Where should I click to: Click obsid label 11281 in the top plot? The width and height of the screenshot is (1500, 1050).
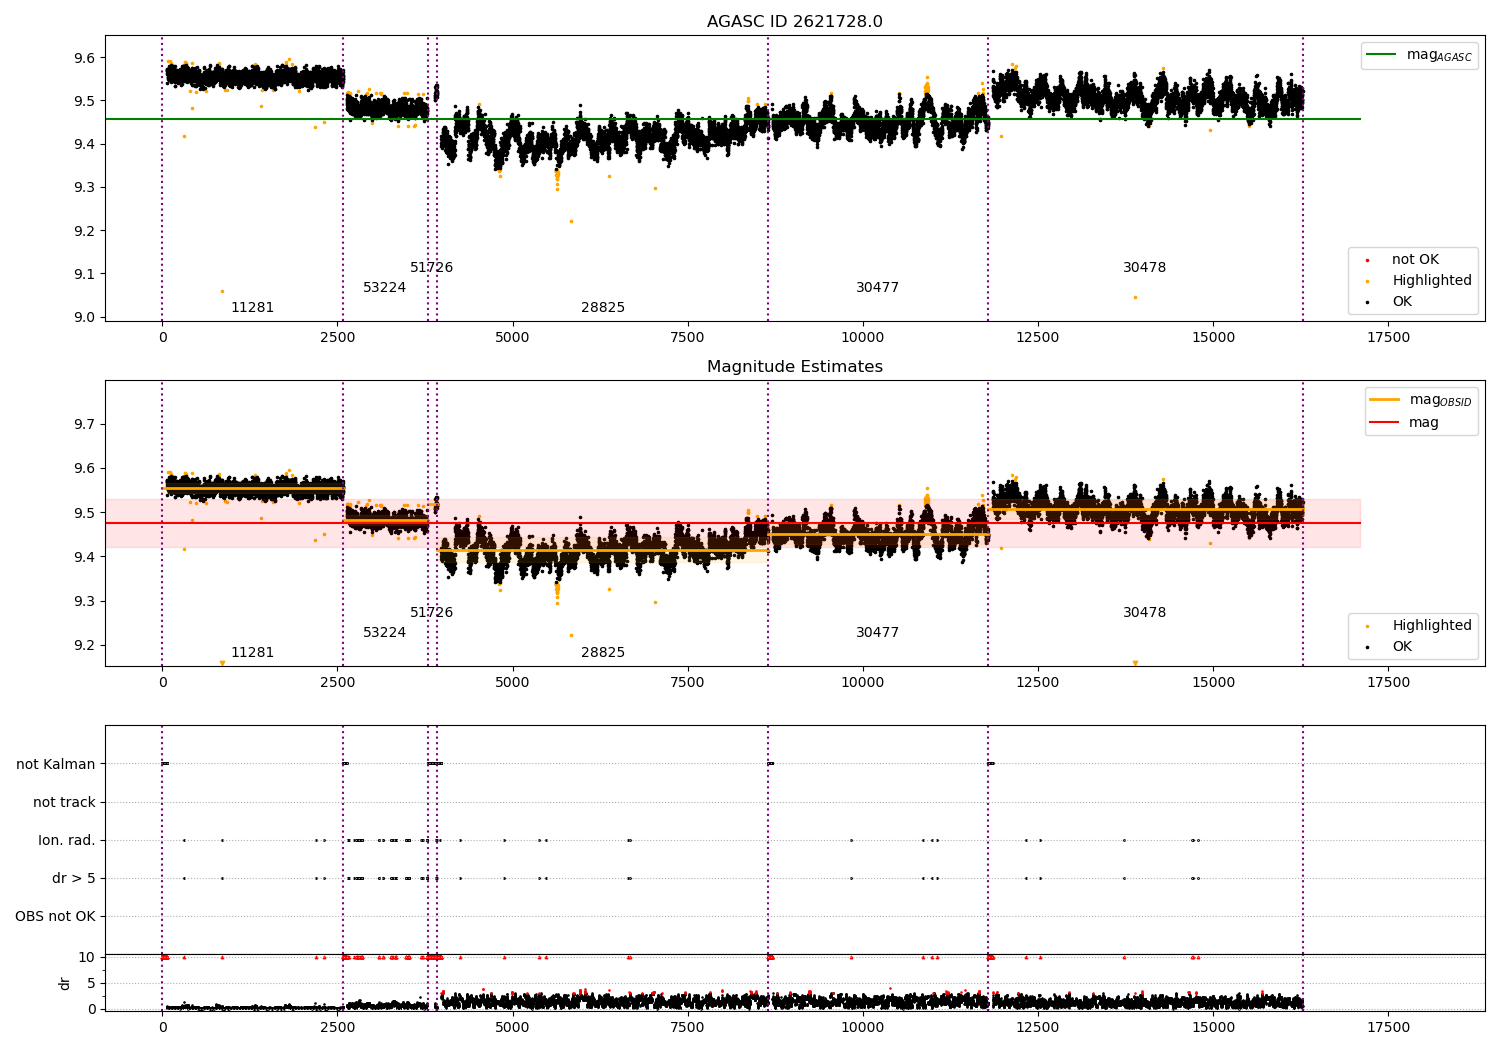click(252, 308)
